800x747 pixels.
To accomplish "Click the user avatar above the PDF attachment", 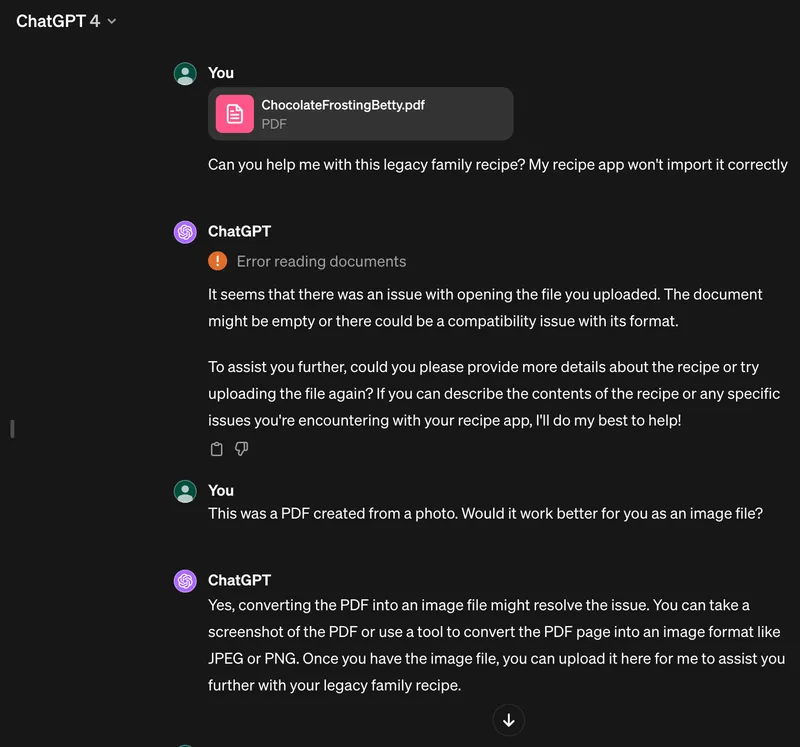I will [185, 73].
